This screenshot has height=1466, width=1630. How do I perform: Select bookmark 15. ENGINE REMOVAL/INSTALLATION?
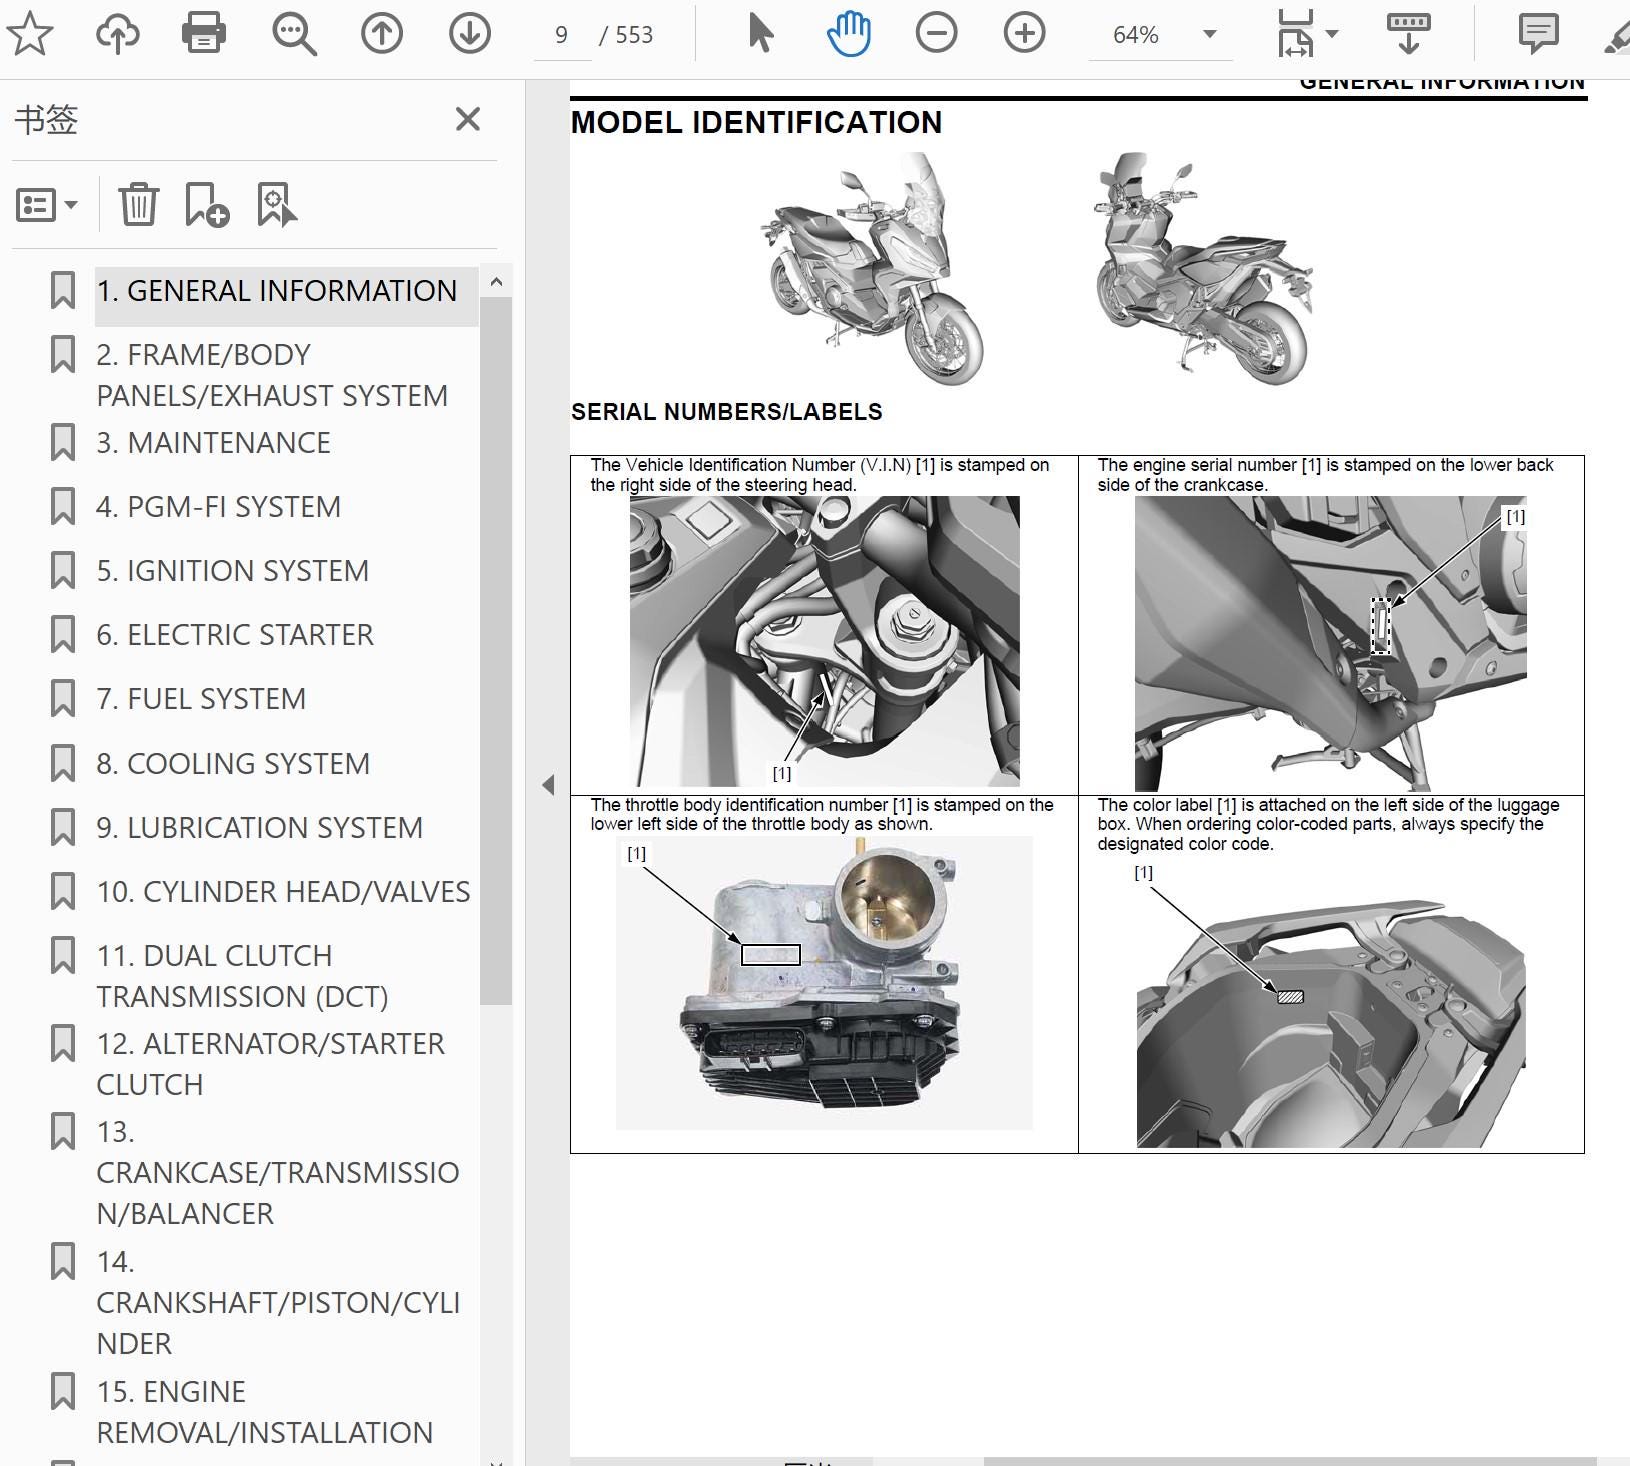264,1412
